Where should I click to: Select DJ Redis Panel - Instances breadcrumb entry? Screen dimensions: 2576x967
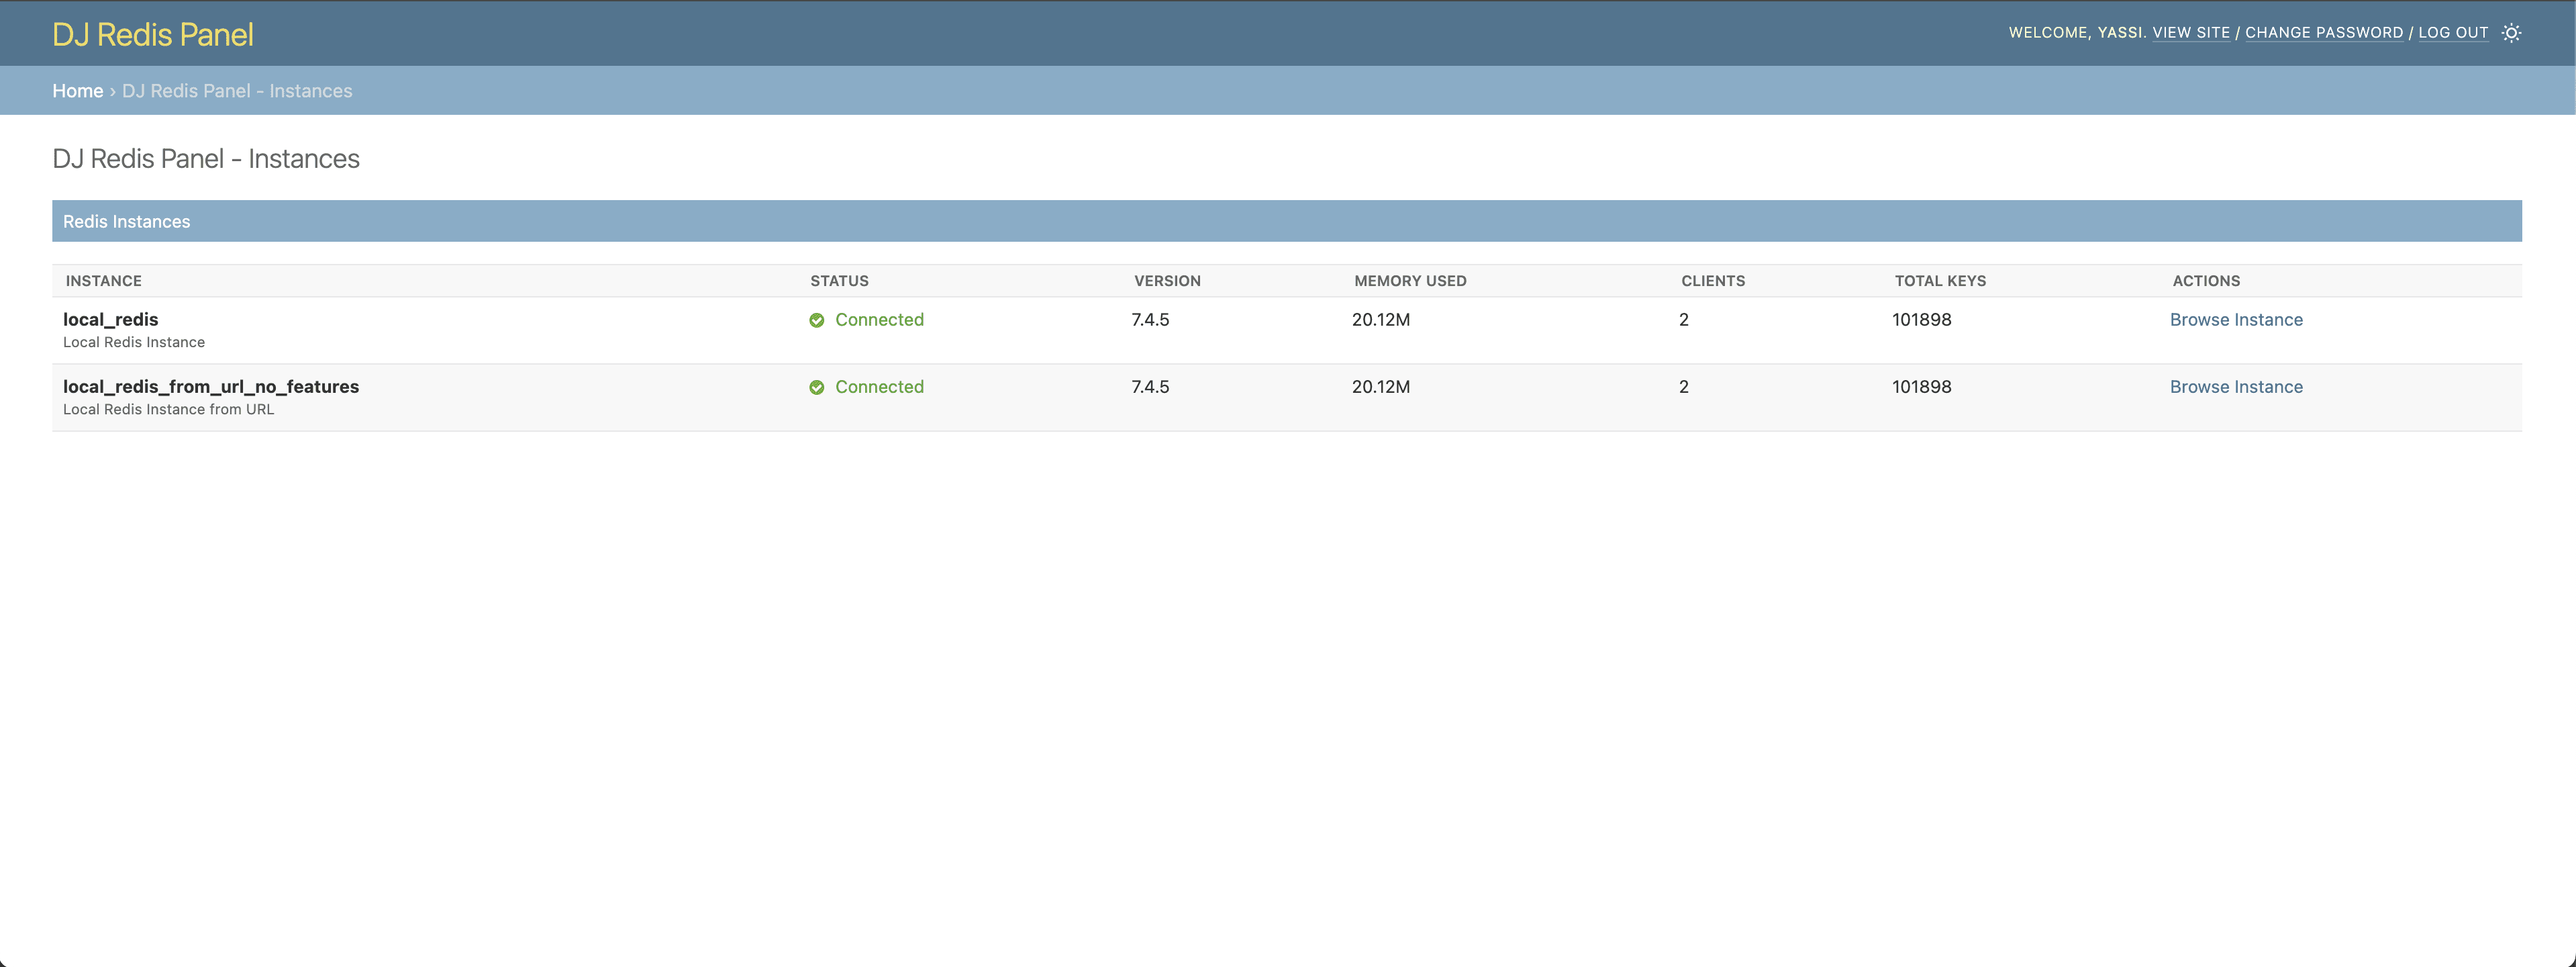(x=237, y=90)
